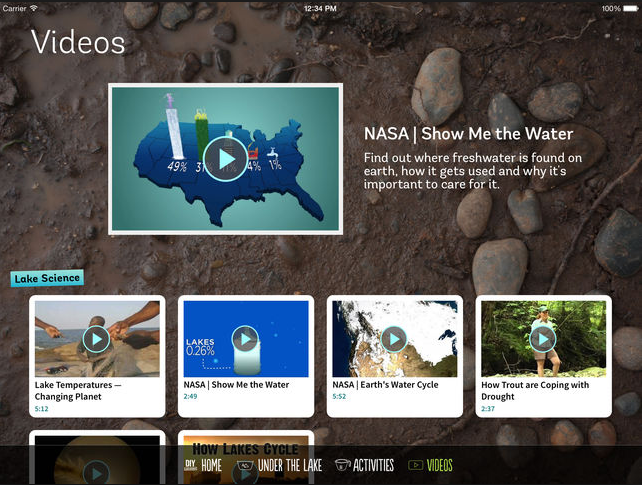The height and width of the screenshot is (485, 642).
Task: Click the Activities bucket icon
Action: click(342, 465)
